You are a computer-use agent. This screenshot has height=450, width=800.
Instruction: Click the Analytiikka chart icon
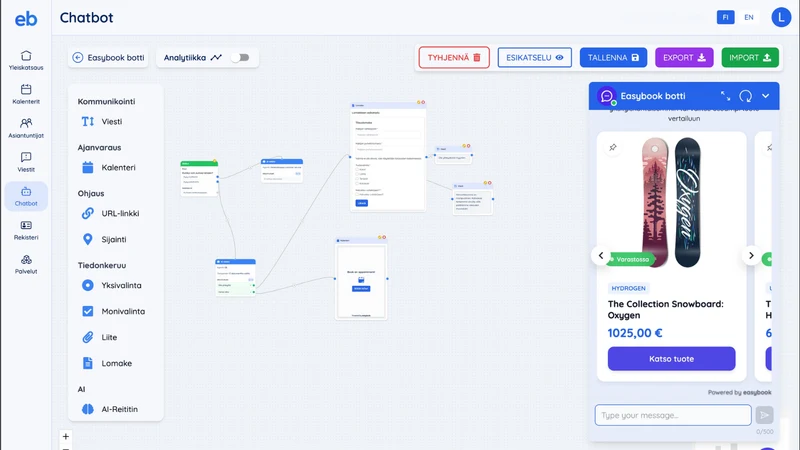[x=216, y=58]
